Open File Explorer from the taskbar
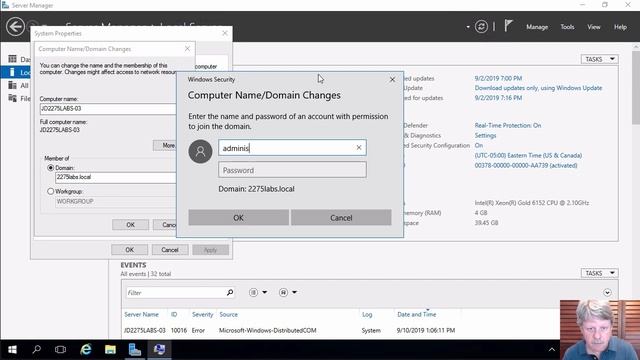This screenshot has height=360, width=640. (110, 349)
